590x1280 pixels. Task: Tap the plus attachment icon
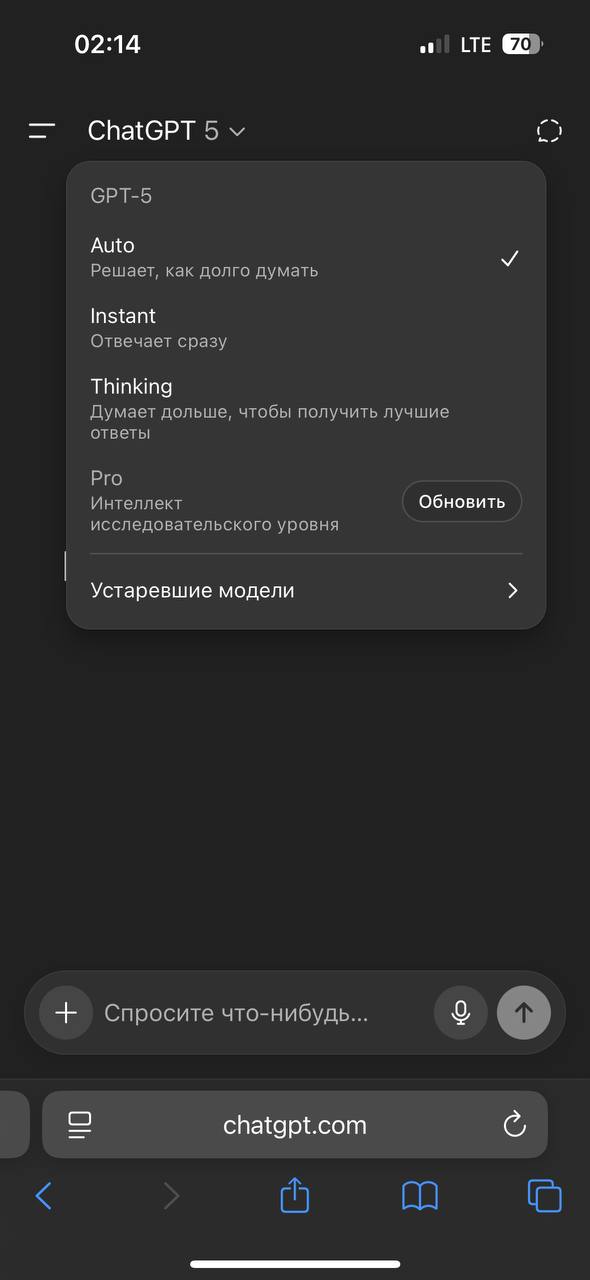tap(66, 1013)
